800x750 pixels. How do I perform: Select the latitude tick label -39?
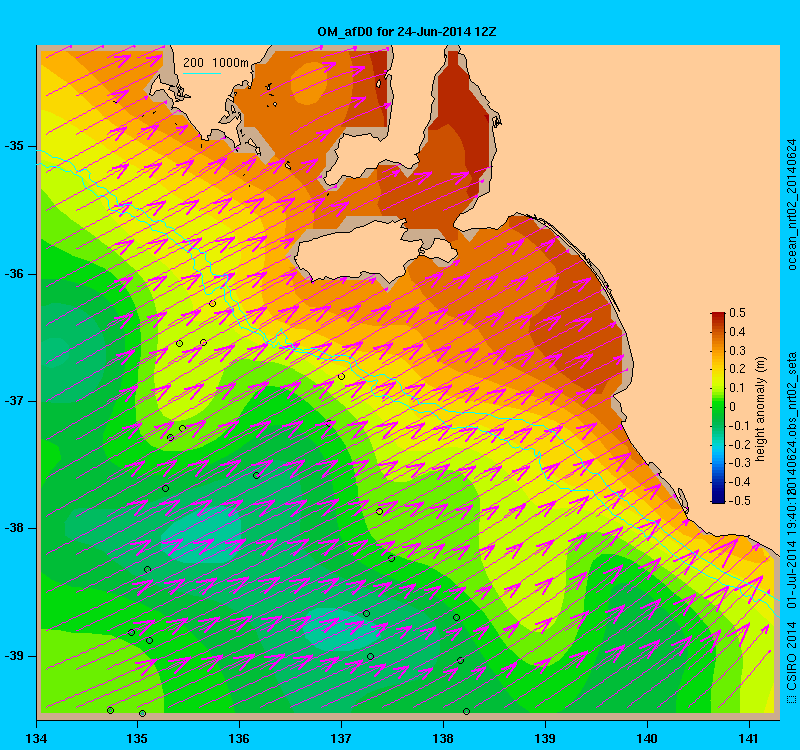click(x=14, y=656)
